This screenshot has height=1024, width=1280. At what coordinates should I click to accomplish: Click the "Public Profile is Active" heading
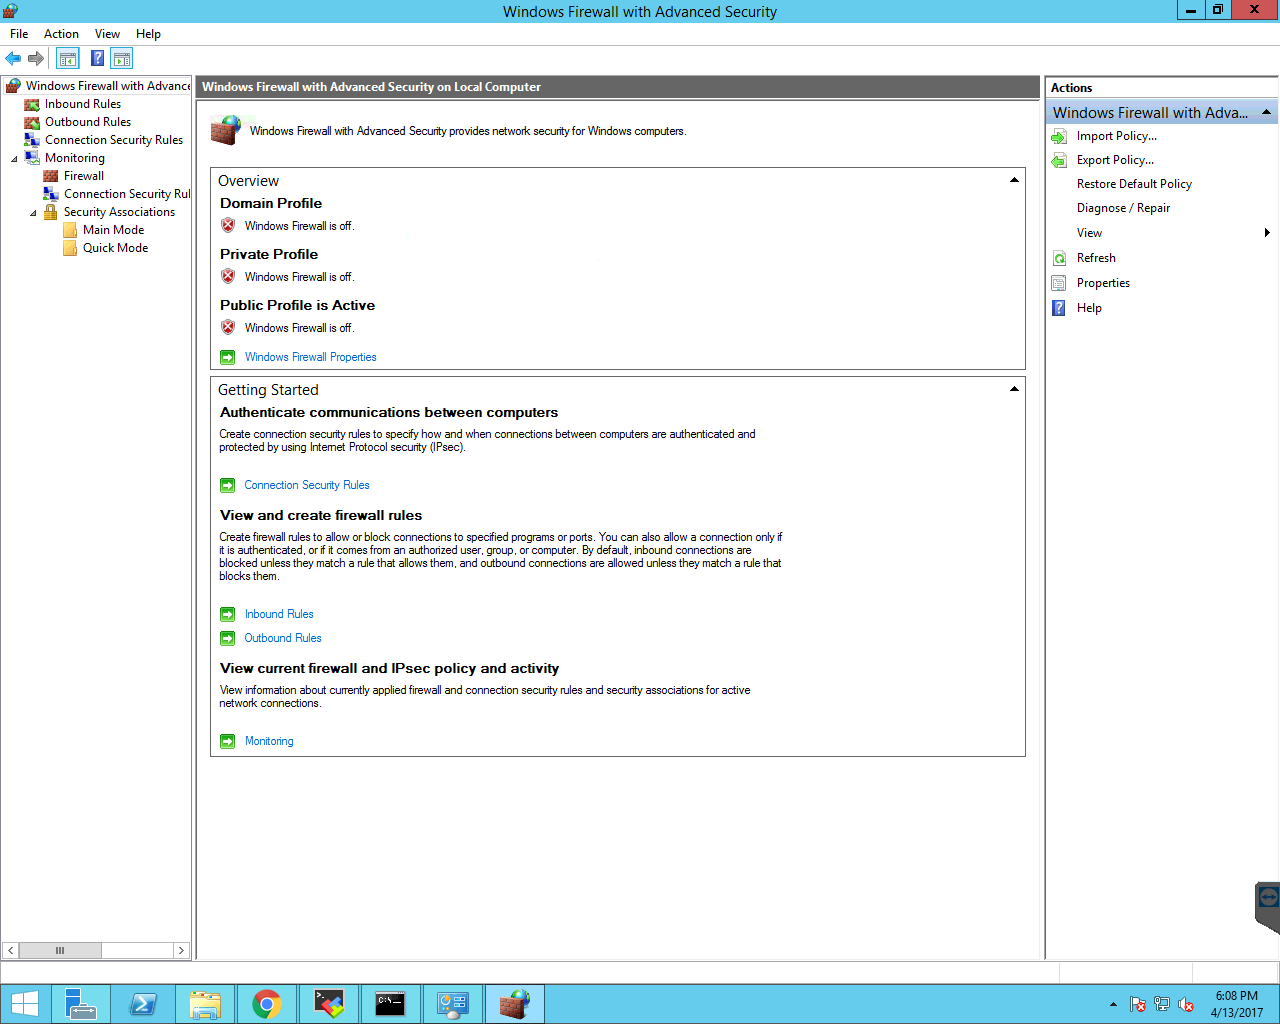pyautogui.click(x=298, y=305)
